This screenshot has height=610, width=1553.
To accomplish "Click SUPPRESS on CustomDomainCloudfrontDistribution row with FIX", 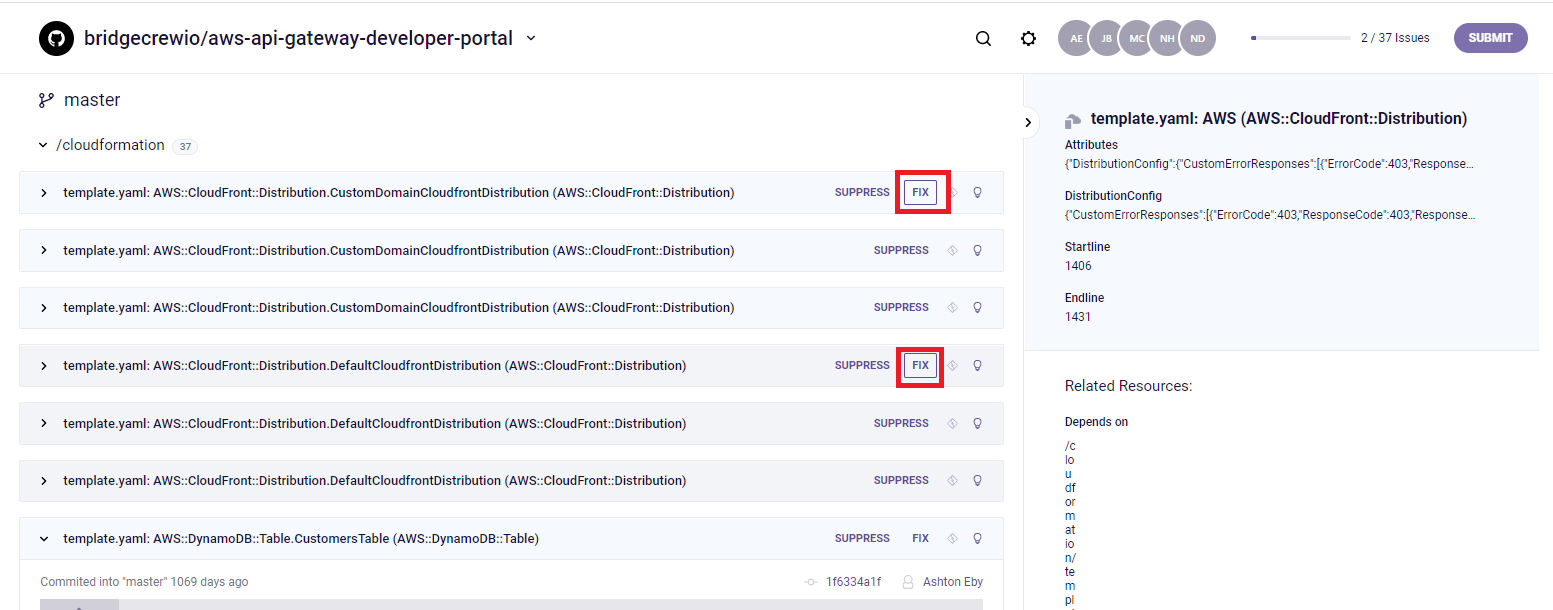I will point(862,192).
